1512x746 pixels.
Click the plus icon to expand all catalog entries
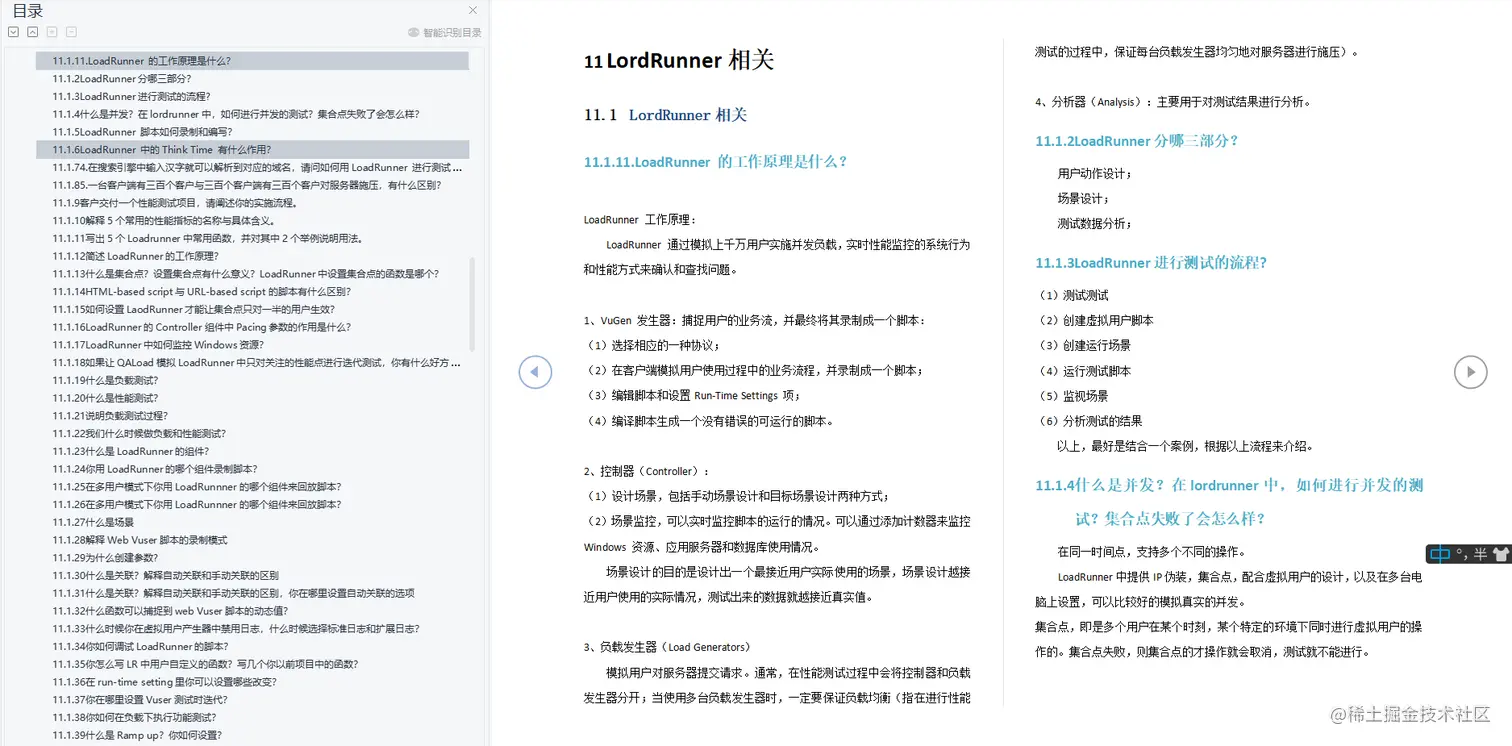tap(51, 31)
